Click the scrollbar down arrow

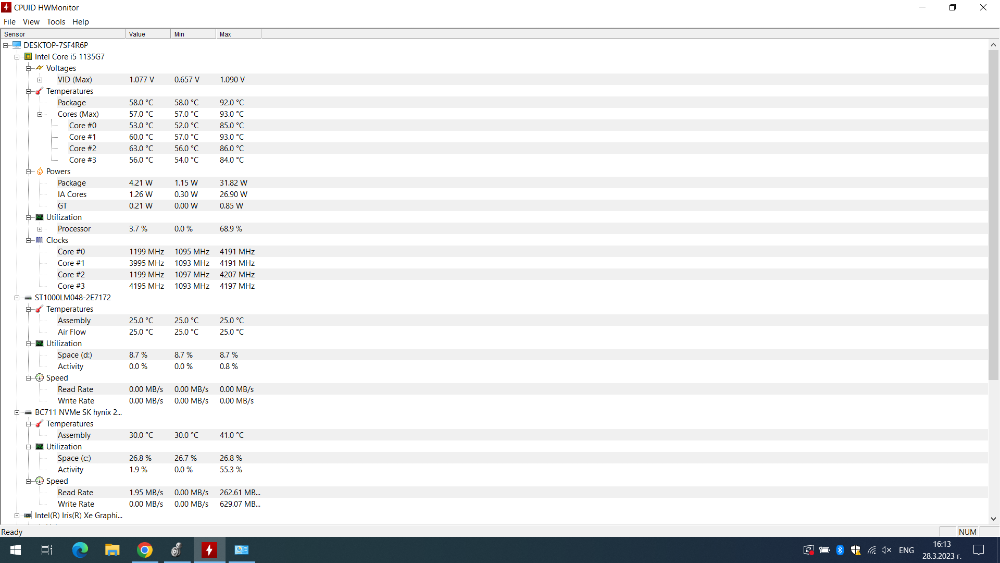(x=994, y=519)
